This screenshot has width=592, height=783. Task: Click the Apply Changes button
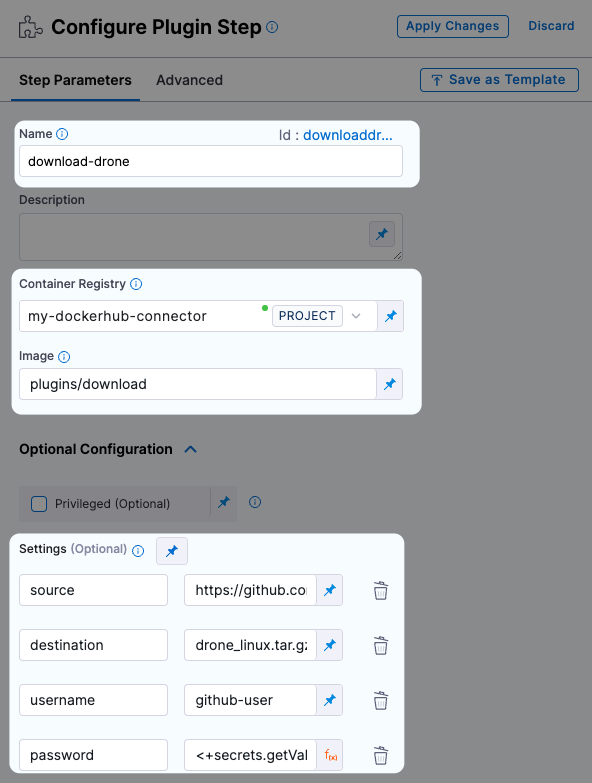[x=453, y=26]
